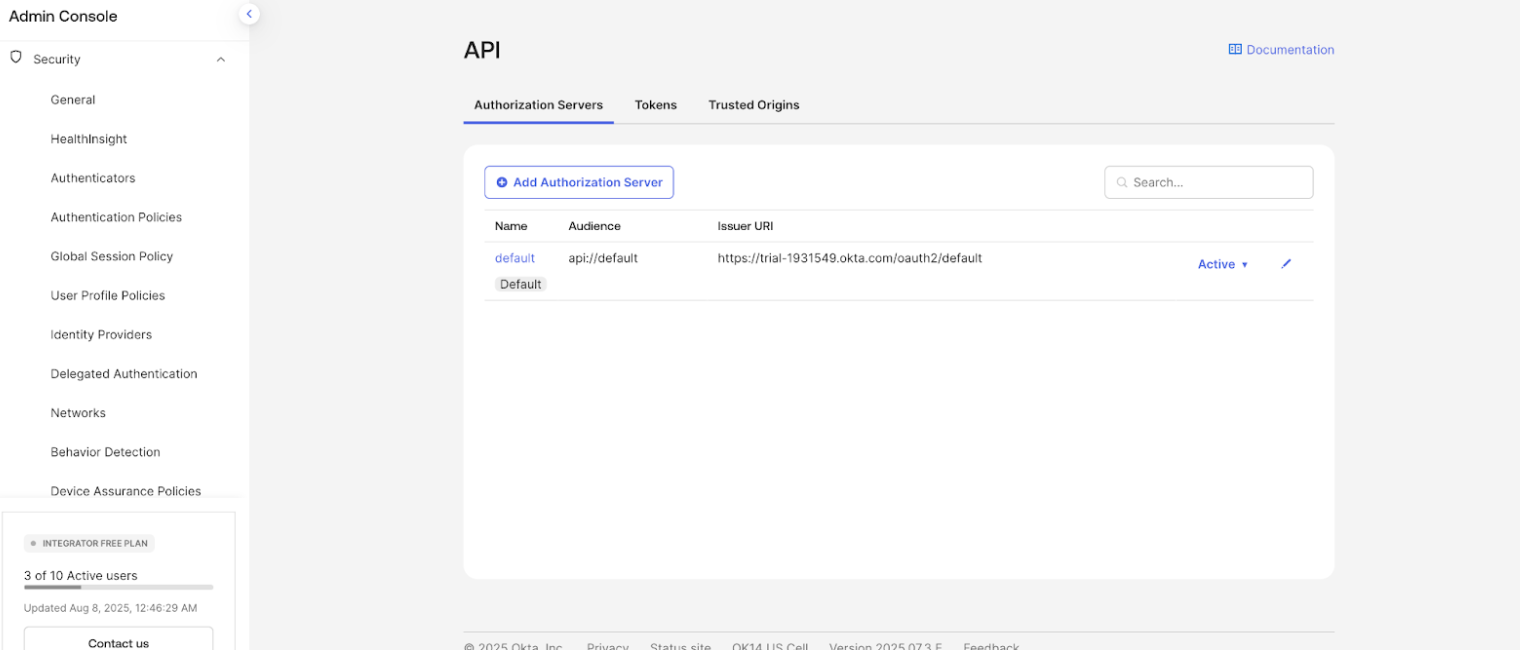The width and height of the screenshot is (1520, 650).
Task: Open Identity Providers page
Action: tap(101, 335)
